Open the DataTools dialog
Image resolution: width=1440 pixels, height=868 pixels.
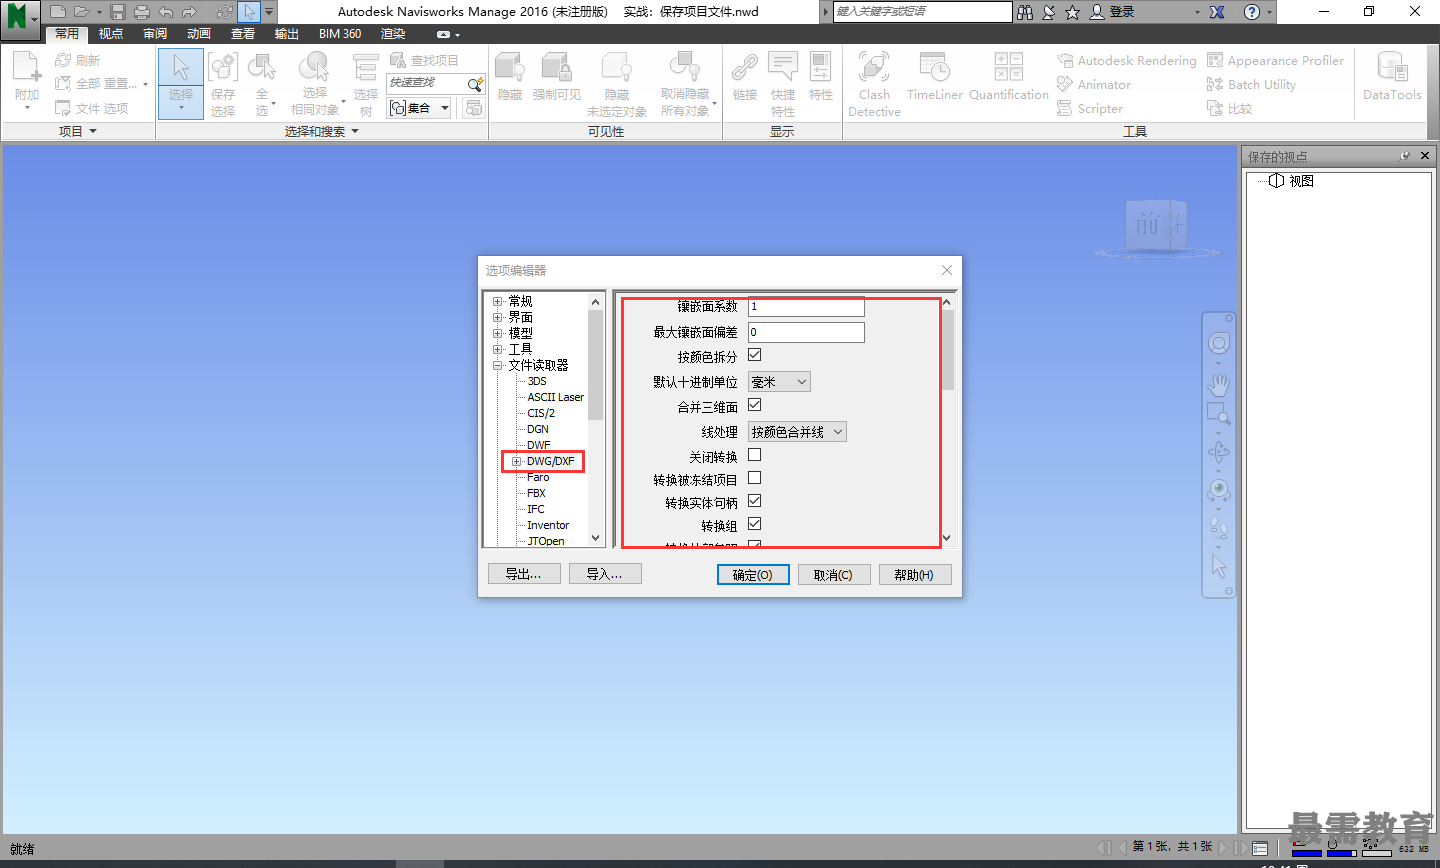pos(1392,77)
